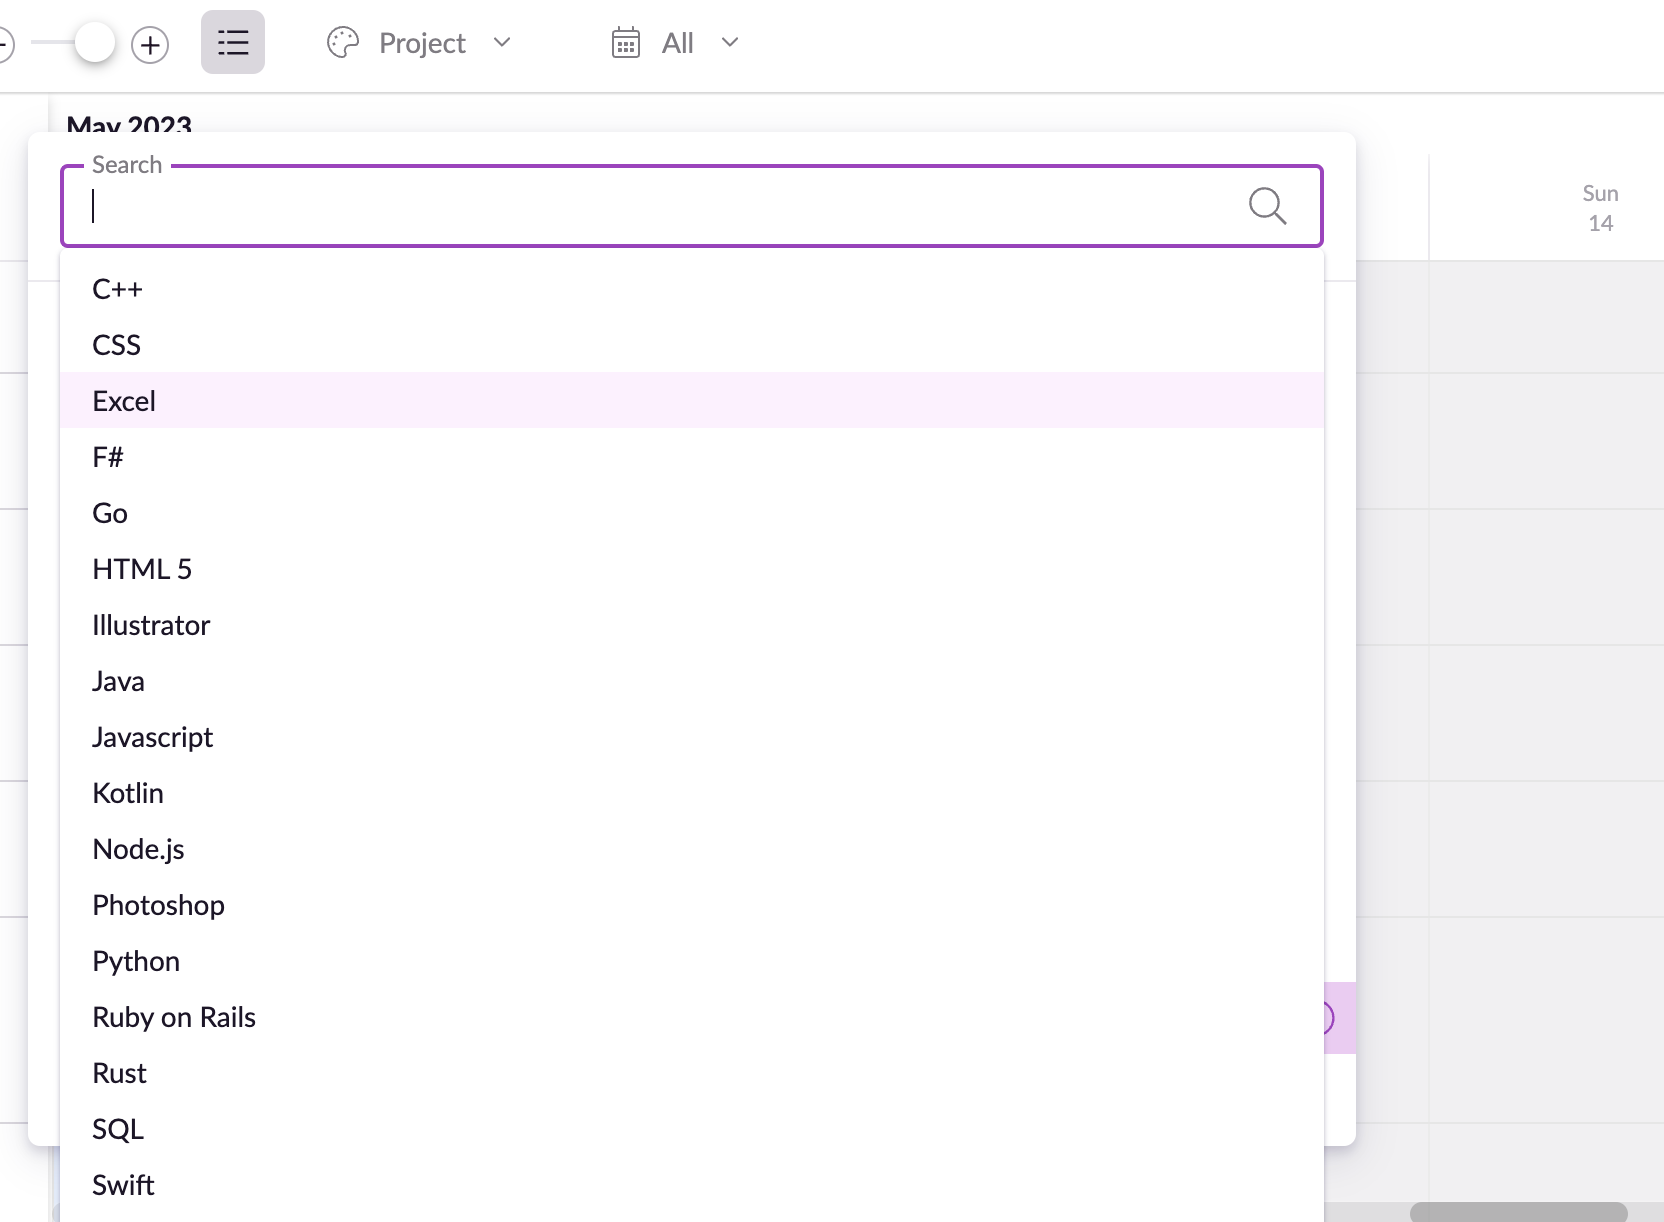
Task: Click the Sun 14 day header
Action: click(1600, 207)
